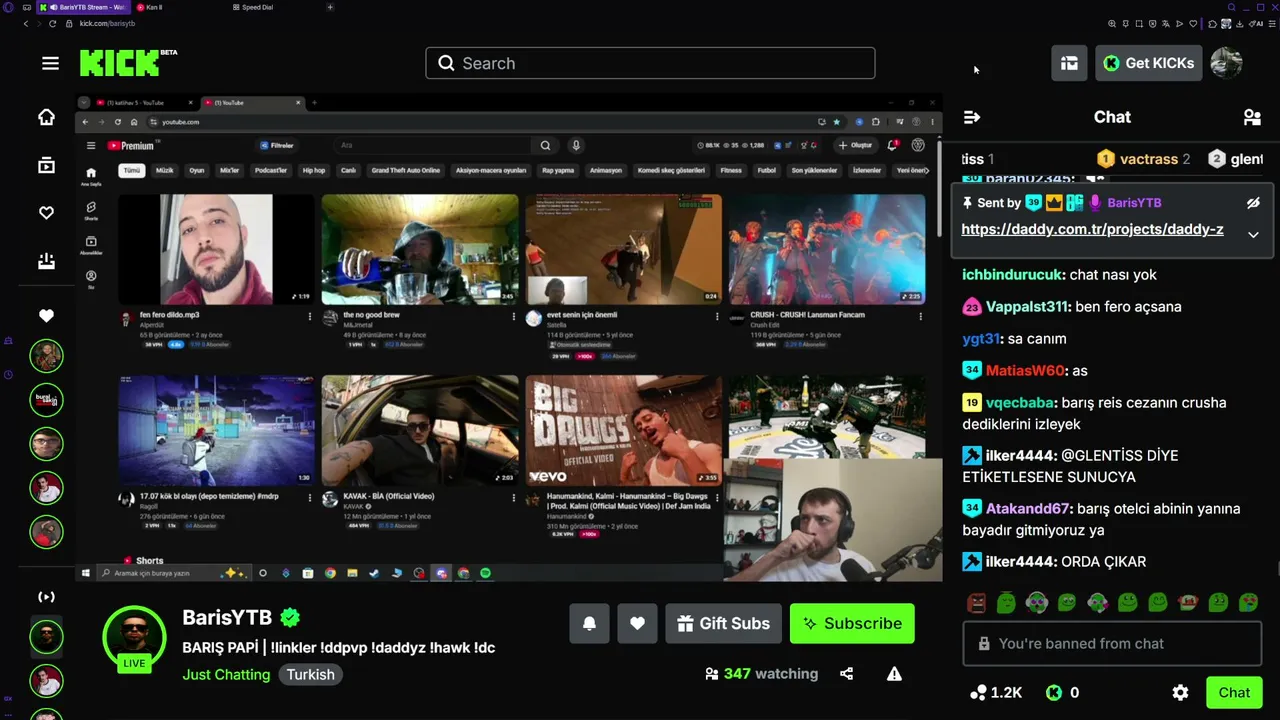The image size is (1280, 720).
Task: Open BarisYTB channel avatar
Action: [134, 637]
